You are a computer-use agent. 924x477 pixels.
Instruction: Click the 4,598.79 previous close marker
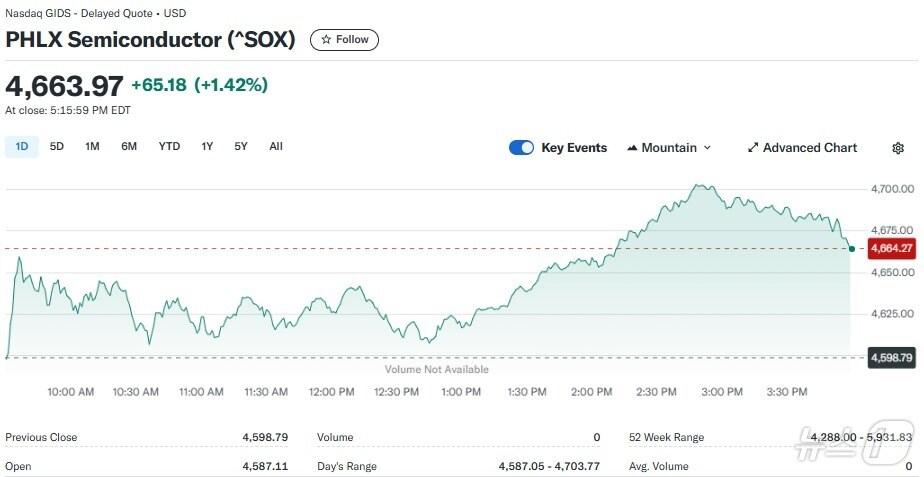891,357
